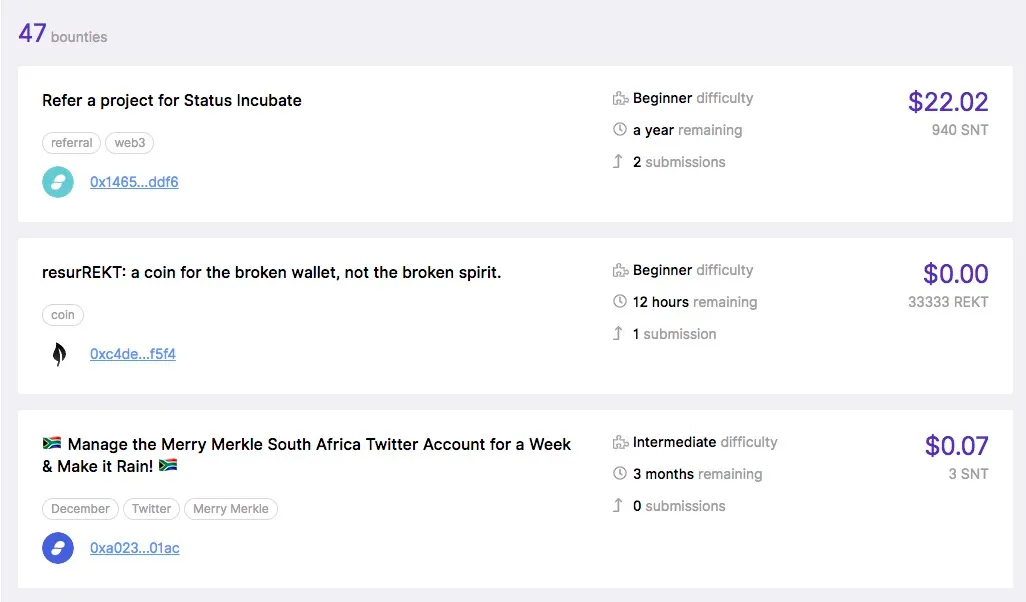
Task: Click the teal avatar icon beside 0x1465...ddf6
Action: point(58,182)
